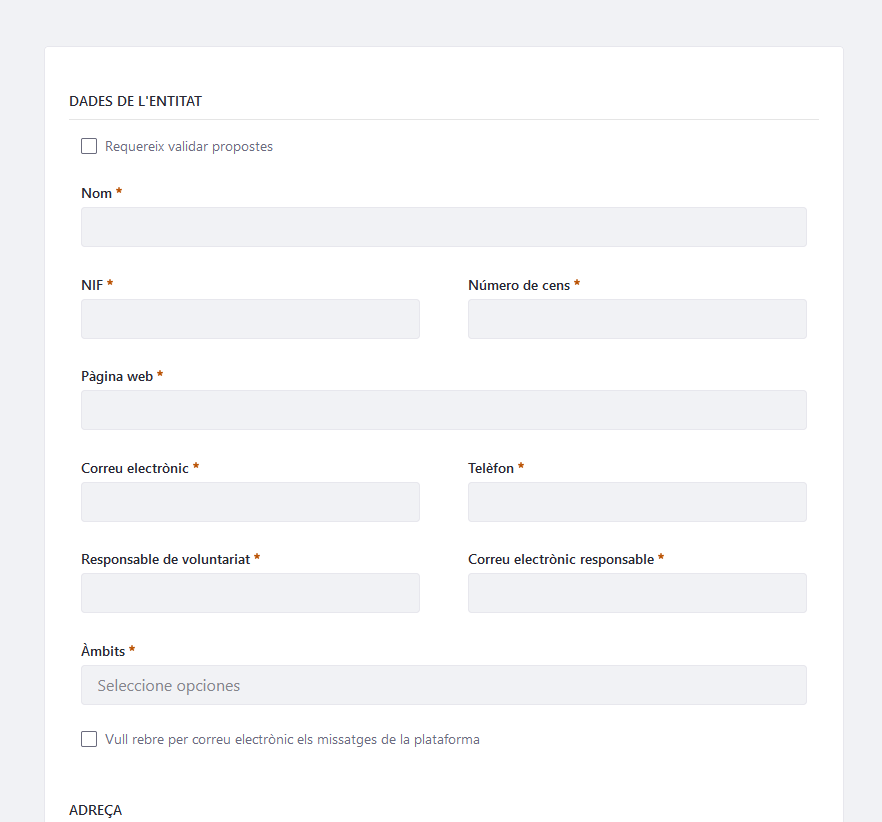Click into the NIF text field
This screenshot has width=882, height=822.
pos(250,319)
